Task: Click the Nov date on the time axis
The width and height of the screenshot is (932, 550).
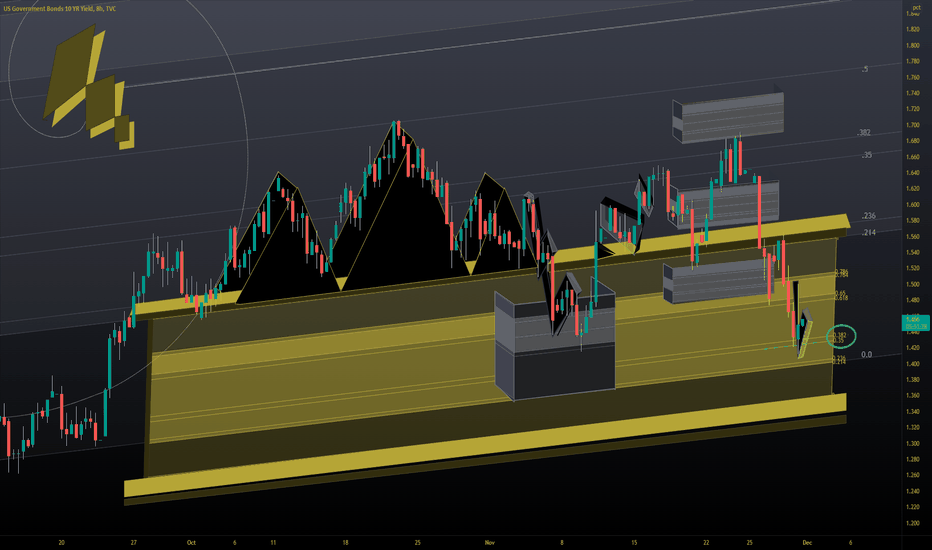Action: (x=490, y=542)
